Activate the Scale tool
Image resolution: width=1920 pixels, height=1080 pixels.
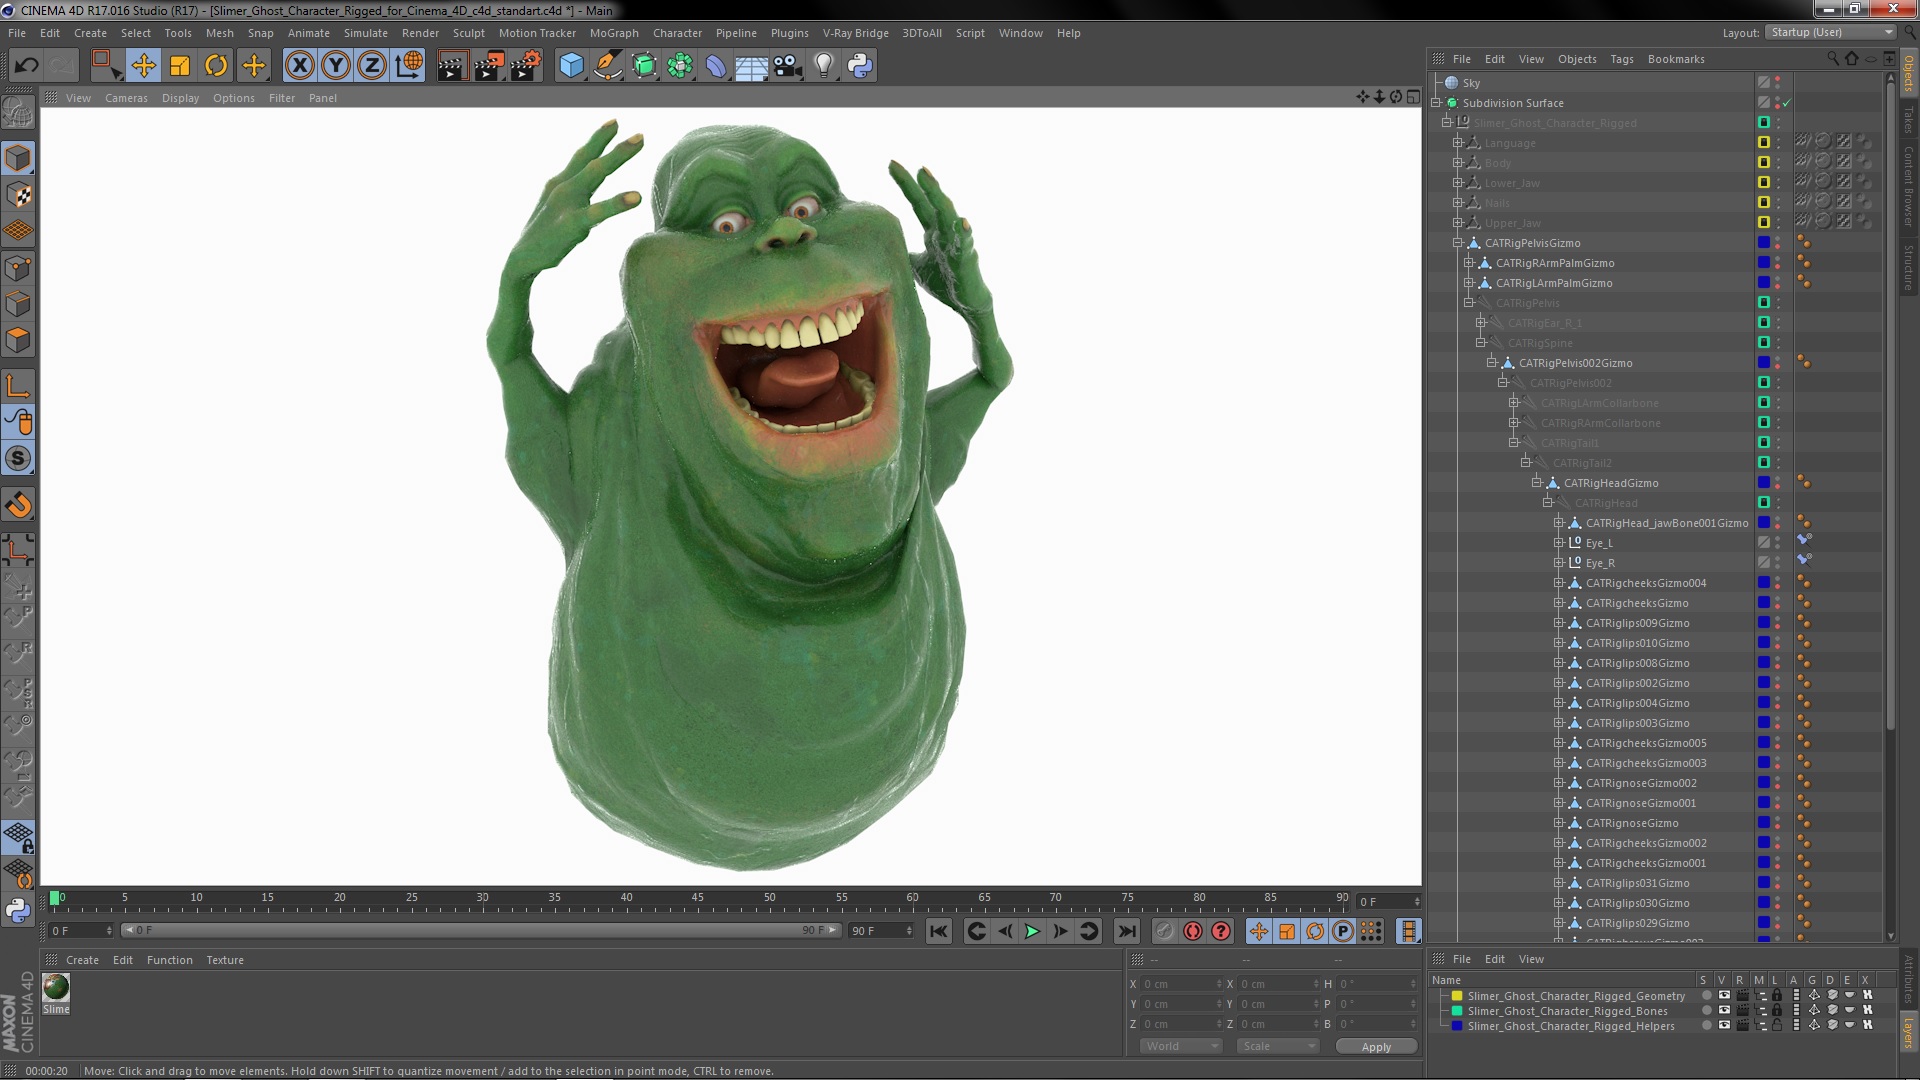[180, 66]
